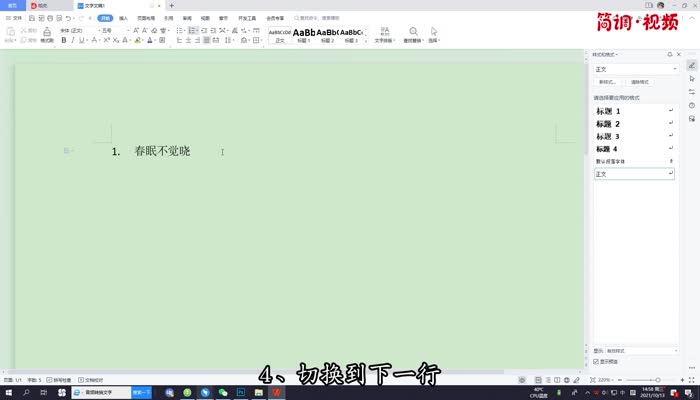Viewport: 700px width, 400px height.
Task: Toggle the show preview checkbox
Action: [596, 362]
